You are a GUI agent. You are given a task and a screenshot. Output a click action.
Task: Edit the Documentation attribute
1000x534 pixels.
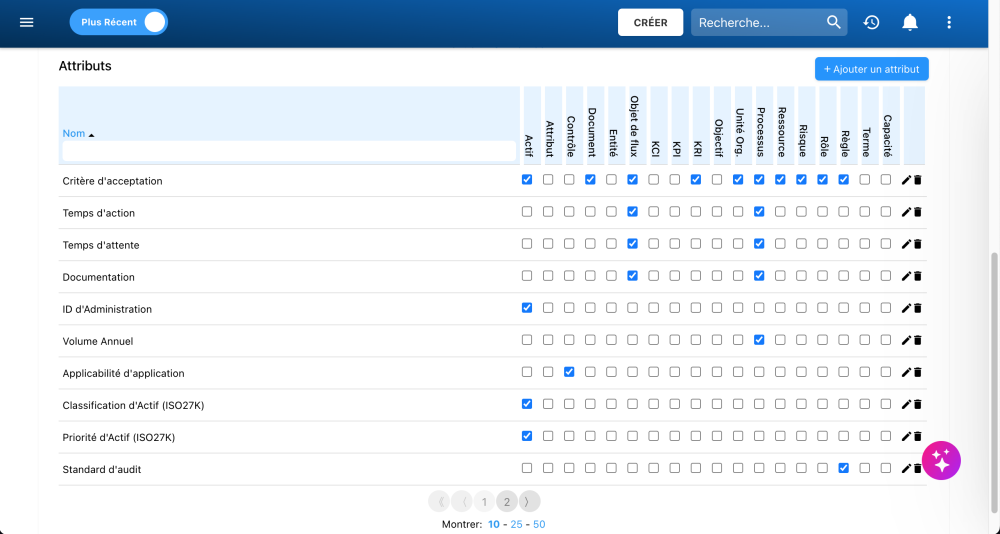pyautogui.click(x=906, y=276)
